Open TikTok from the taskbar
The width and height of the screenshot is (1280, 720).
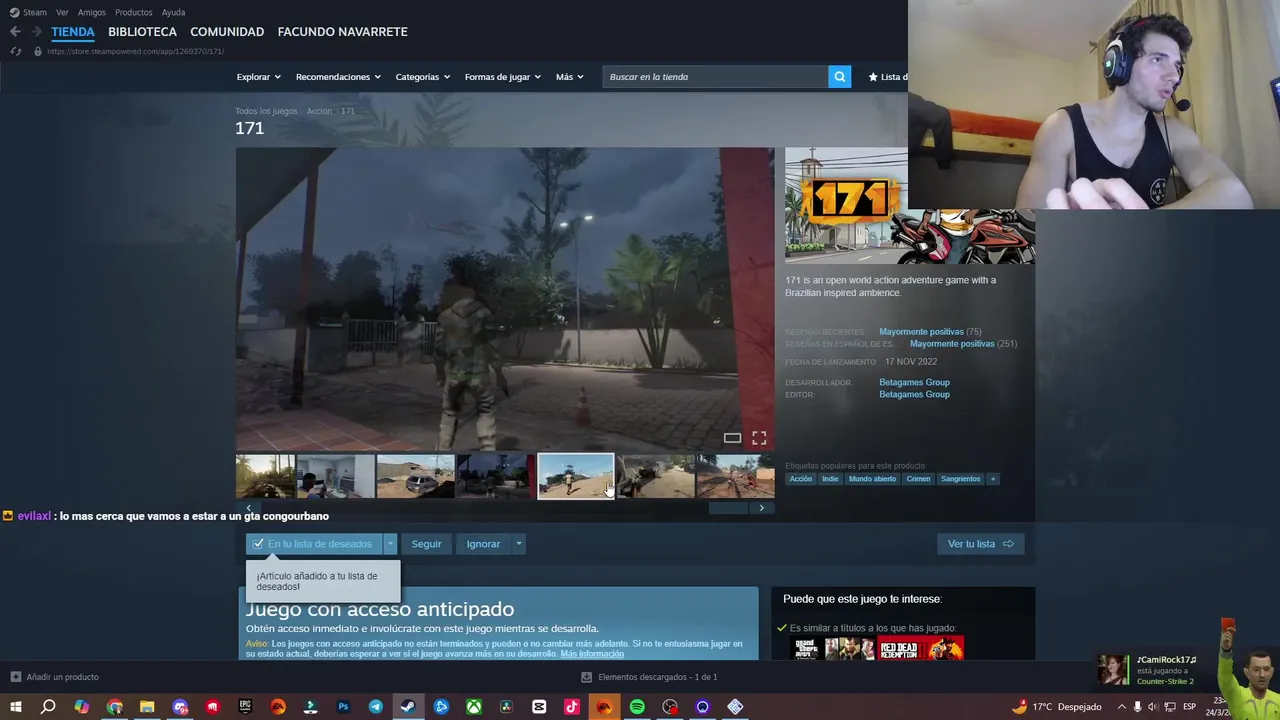[572, 707]
